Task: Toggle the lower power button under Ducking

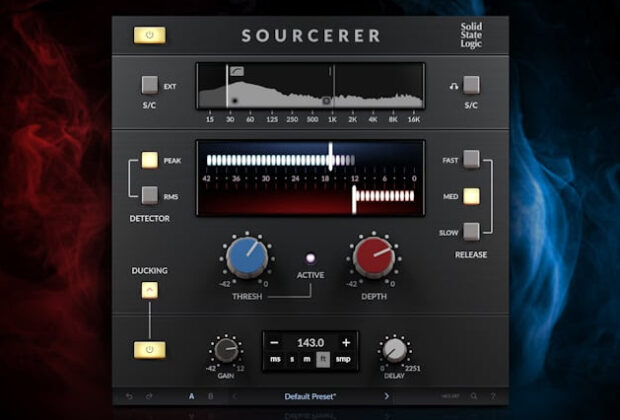Action: pyautogui.click(x=149, y=350)
